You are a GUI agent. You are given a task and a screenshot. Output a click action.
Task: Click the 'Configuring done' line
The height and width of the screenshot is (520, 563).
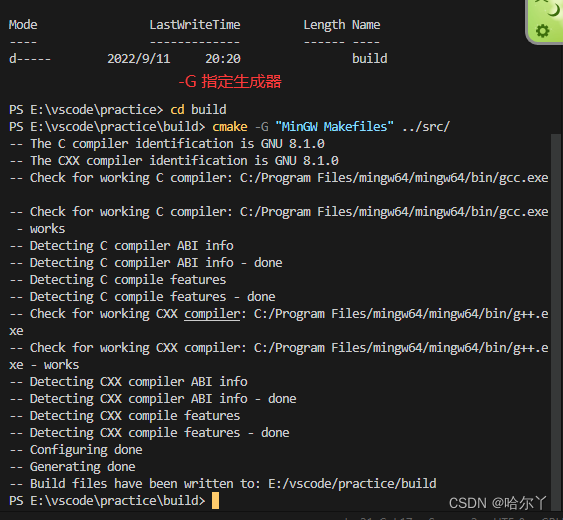[x=76, y=450]
